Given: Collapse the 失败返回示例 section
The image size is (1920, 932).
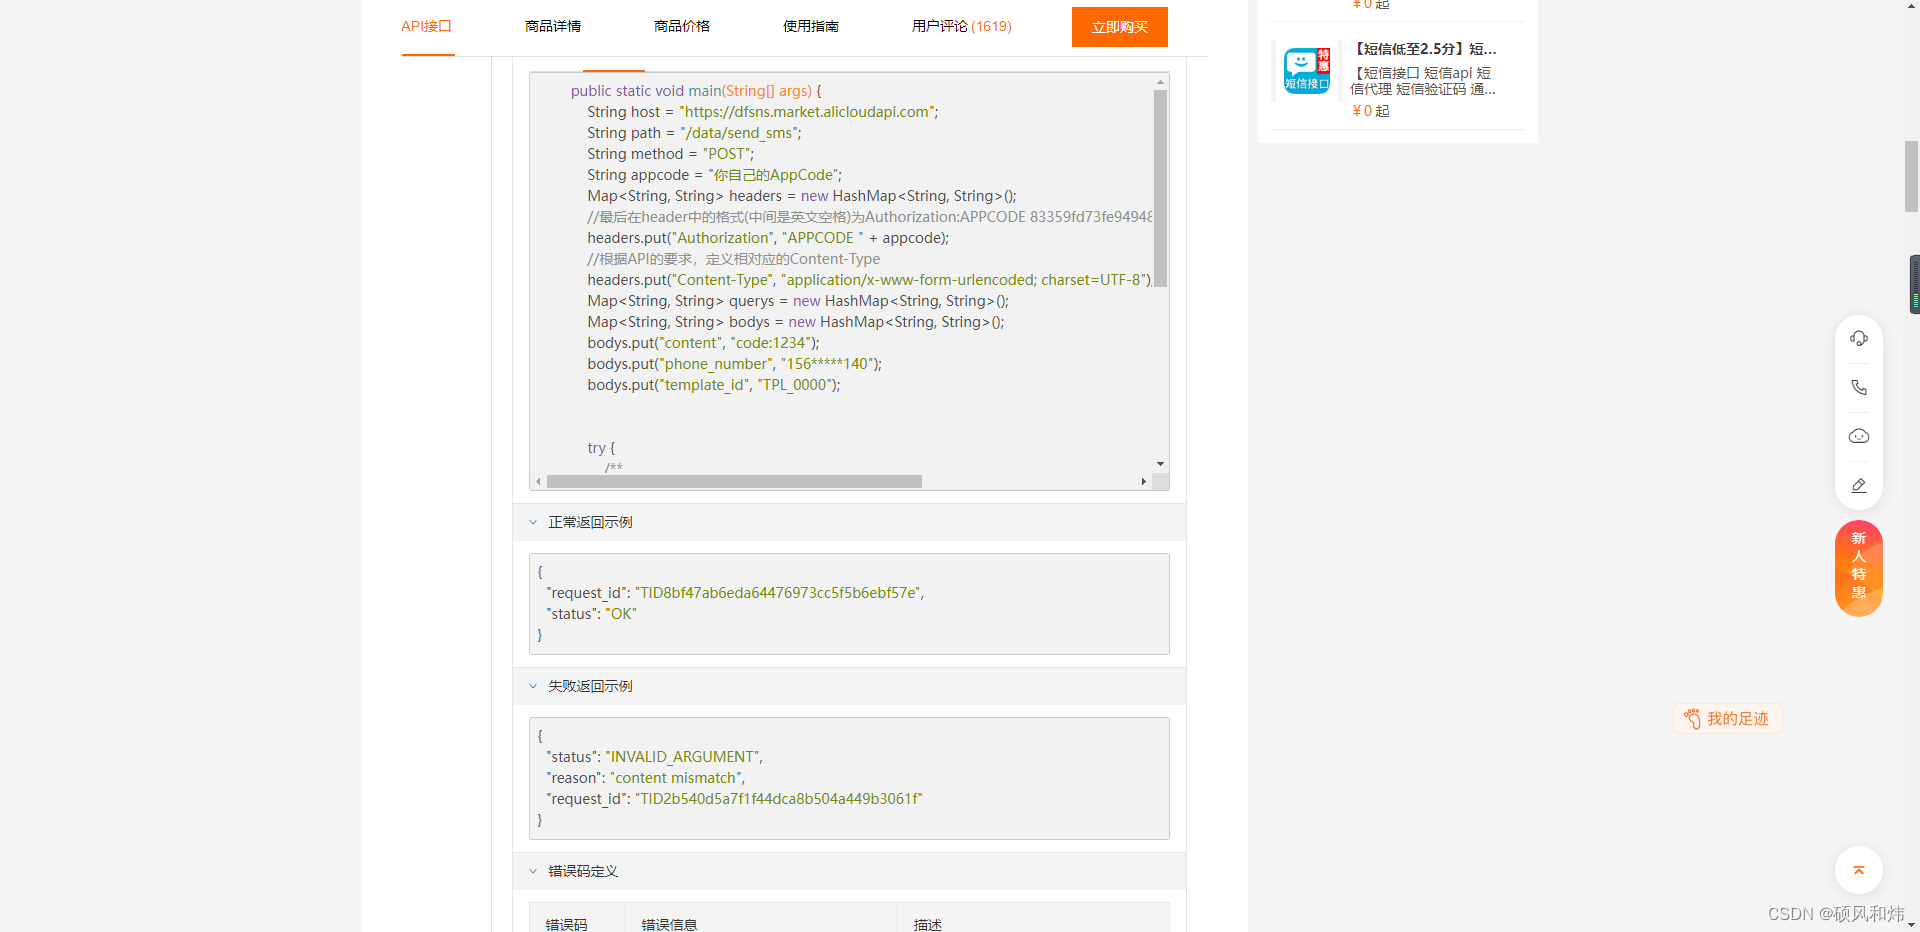Looking at the screenshot, I should click(533, 686).
